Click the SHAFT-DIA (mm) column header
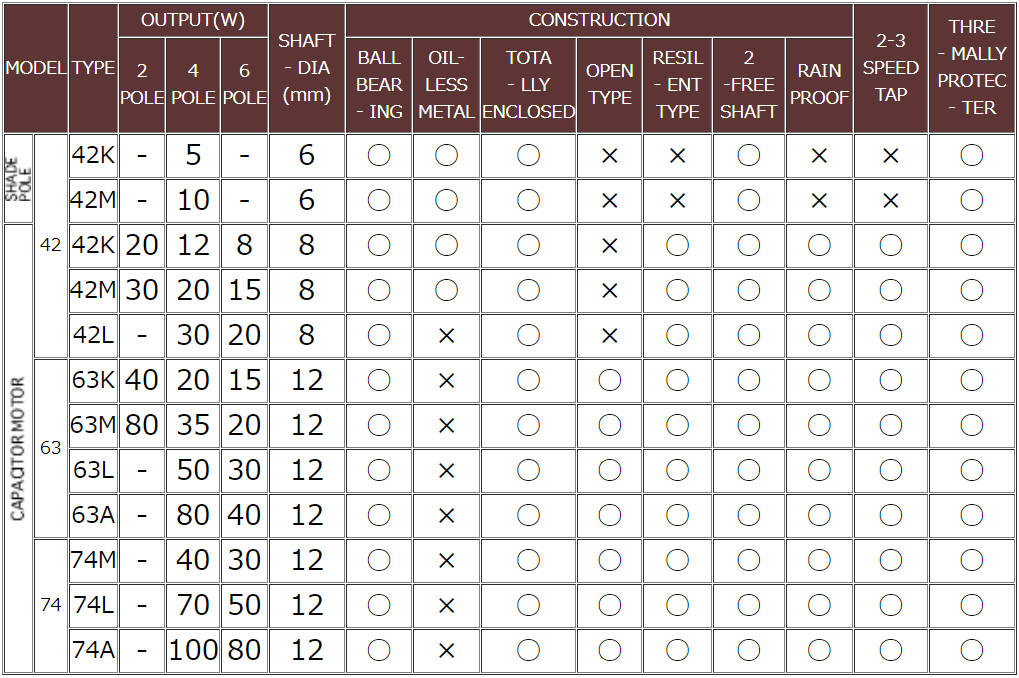The width and height of the screenshot is (1019, 678). [306, 69]
